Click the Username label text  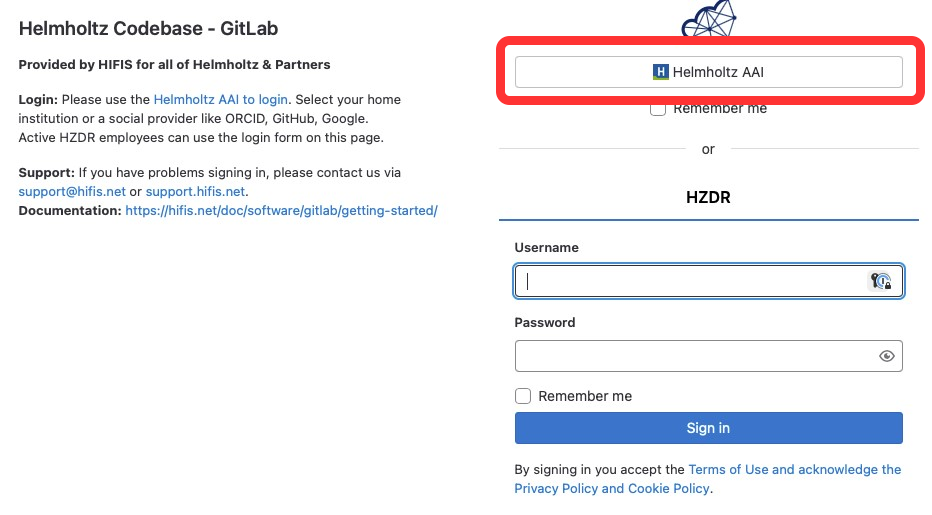(546, 247)
